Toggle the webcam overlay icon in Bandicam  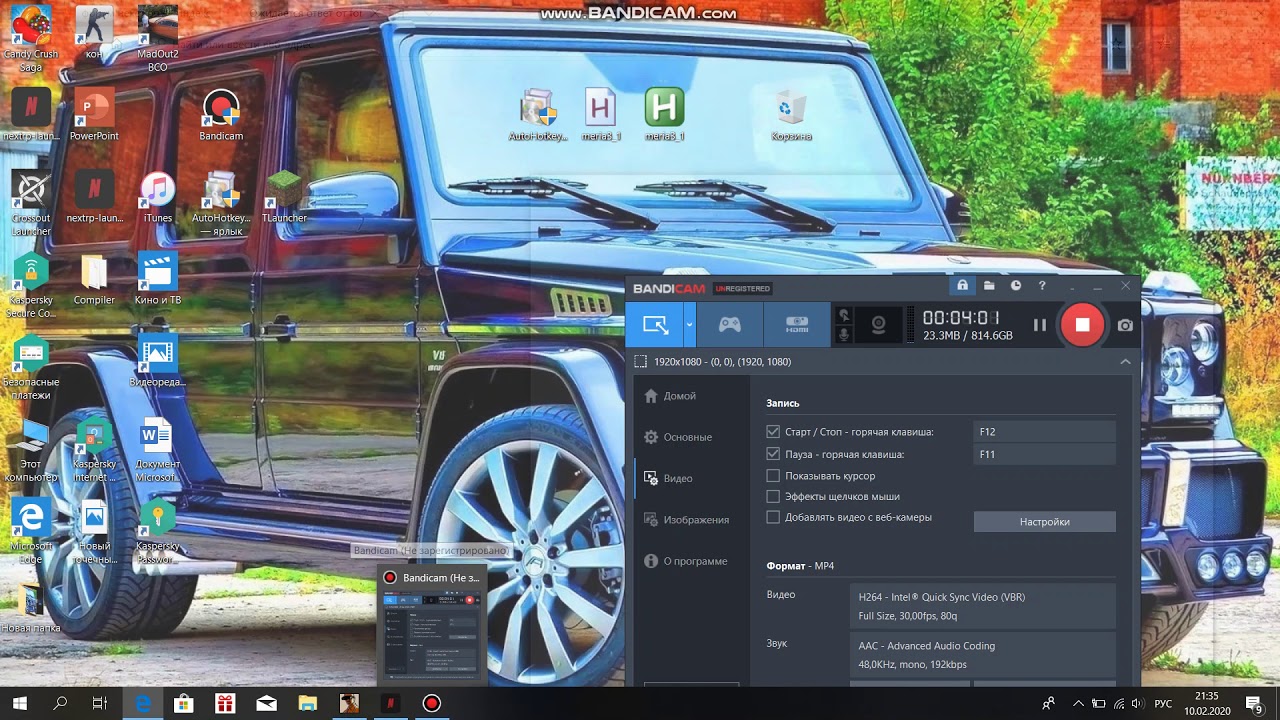(x=878, y=325)
